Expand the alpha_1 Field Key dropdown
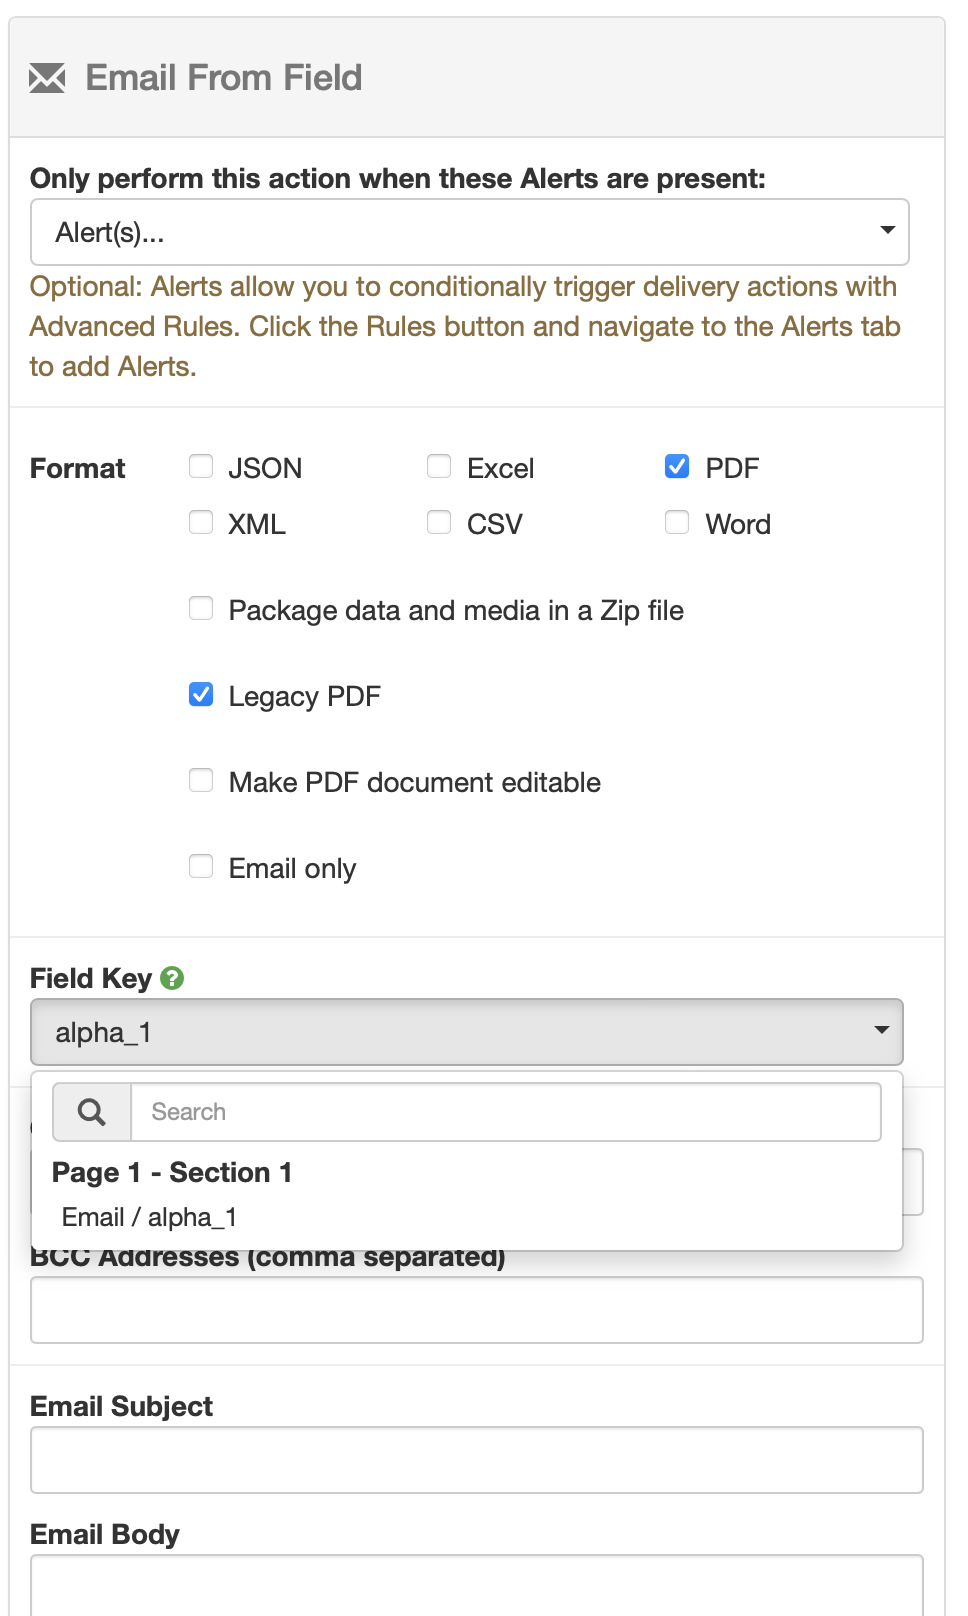This screenshot has height=1616, width=968. click(x=466, y=1032)
